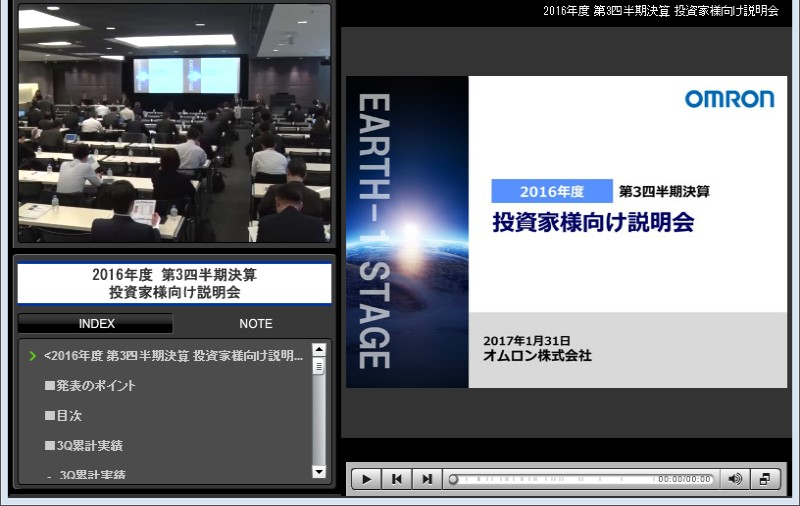This screenshot has height=506, width=800.
Task: Jump to the previous slide chapter
Action: click(x=396, y=479)
